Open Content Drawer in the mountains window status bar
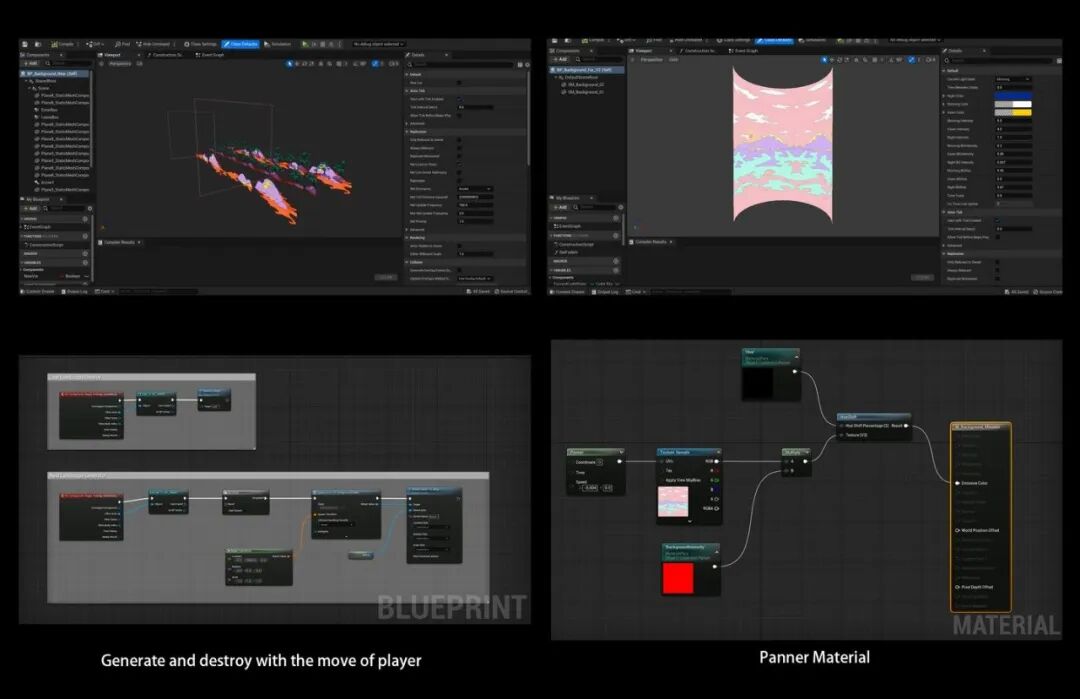This screenshot has width=1080, height=699. click(x=38, y=291)
